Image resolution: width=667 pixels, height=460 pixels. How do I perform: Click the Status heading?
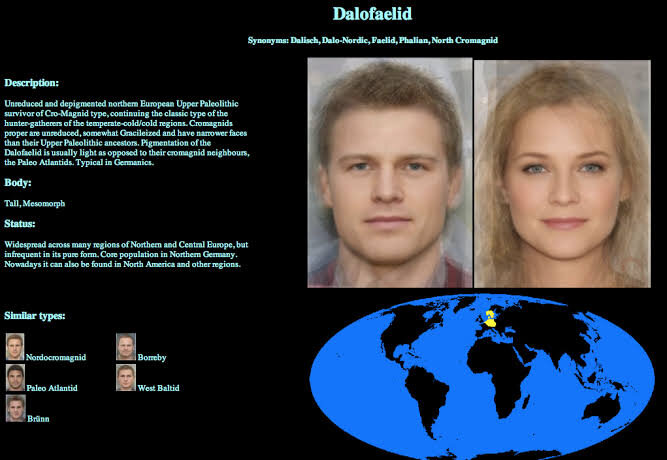coord(20,224)
